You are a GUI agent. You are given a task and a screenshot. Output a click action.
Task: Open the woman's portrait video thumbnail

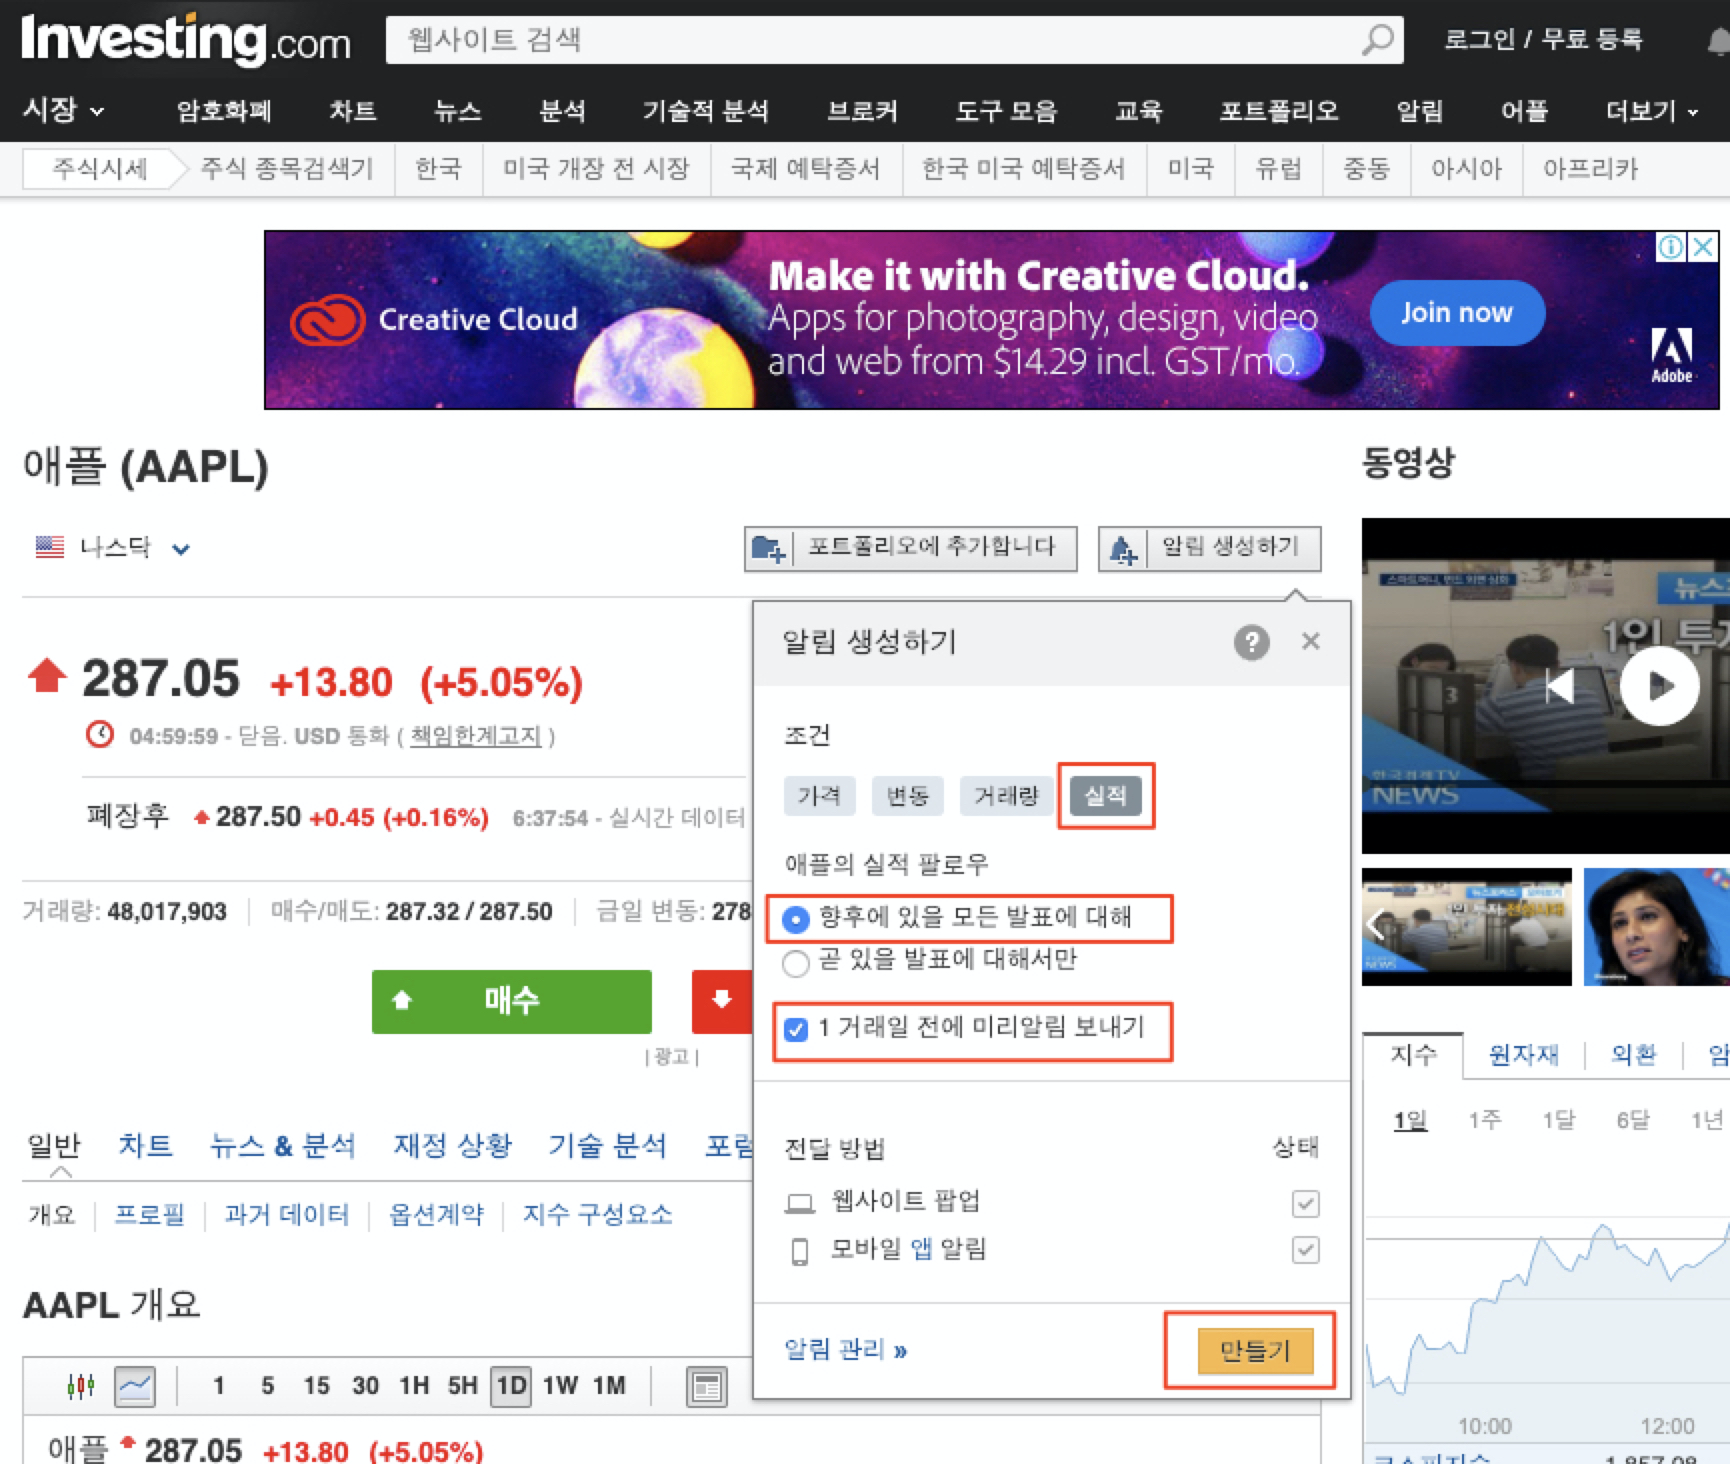[1656, 927]
